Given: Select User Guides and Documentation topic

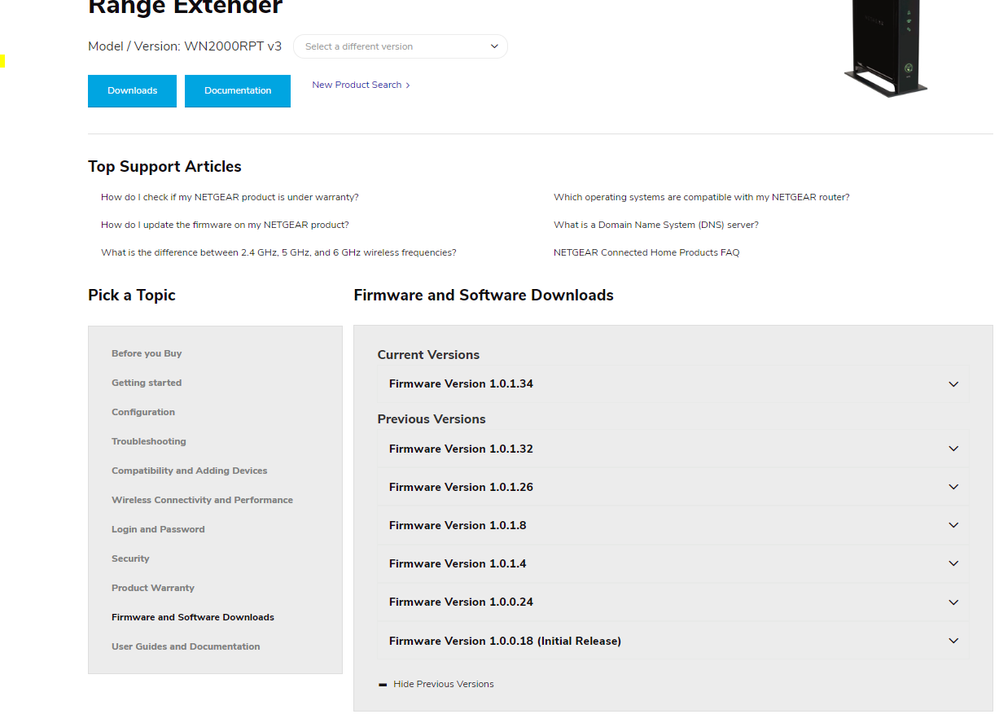Looking at the screenshot, I should click(x=185, y=646).
